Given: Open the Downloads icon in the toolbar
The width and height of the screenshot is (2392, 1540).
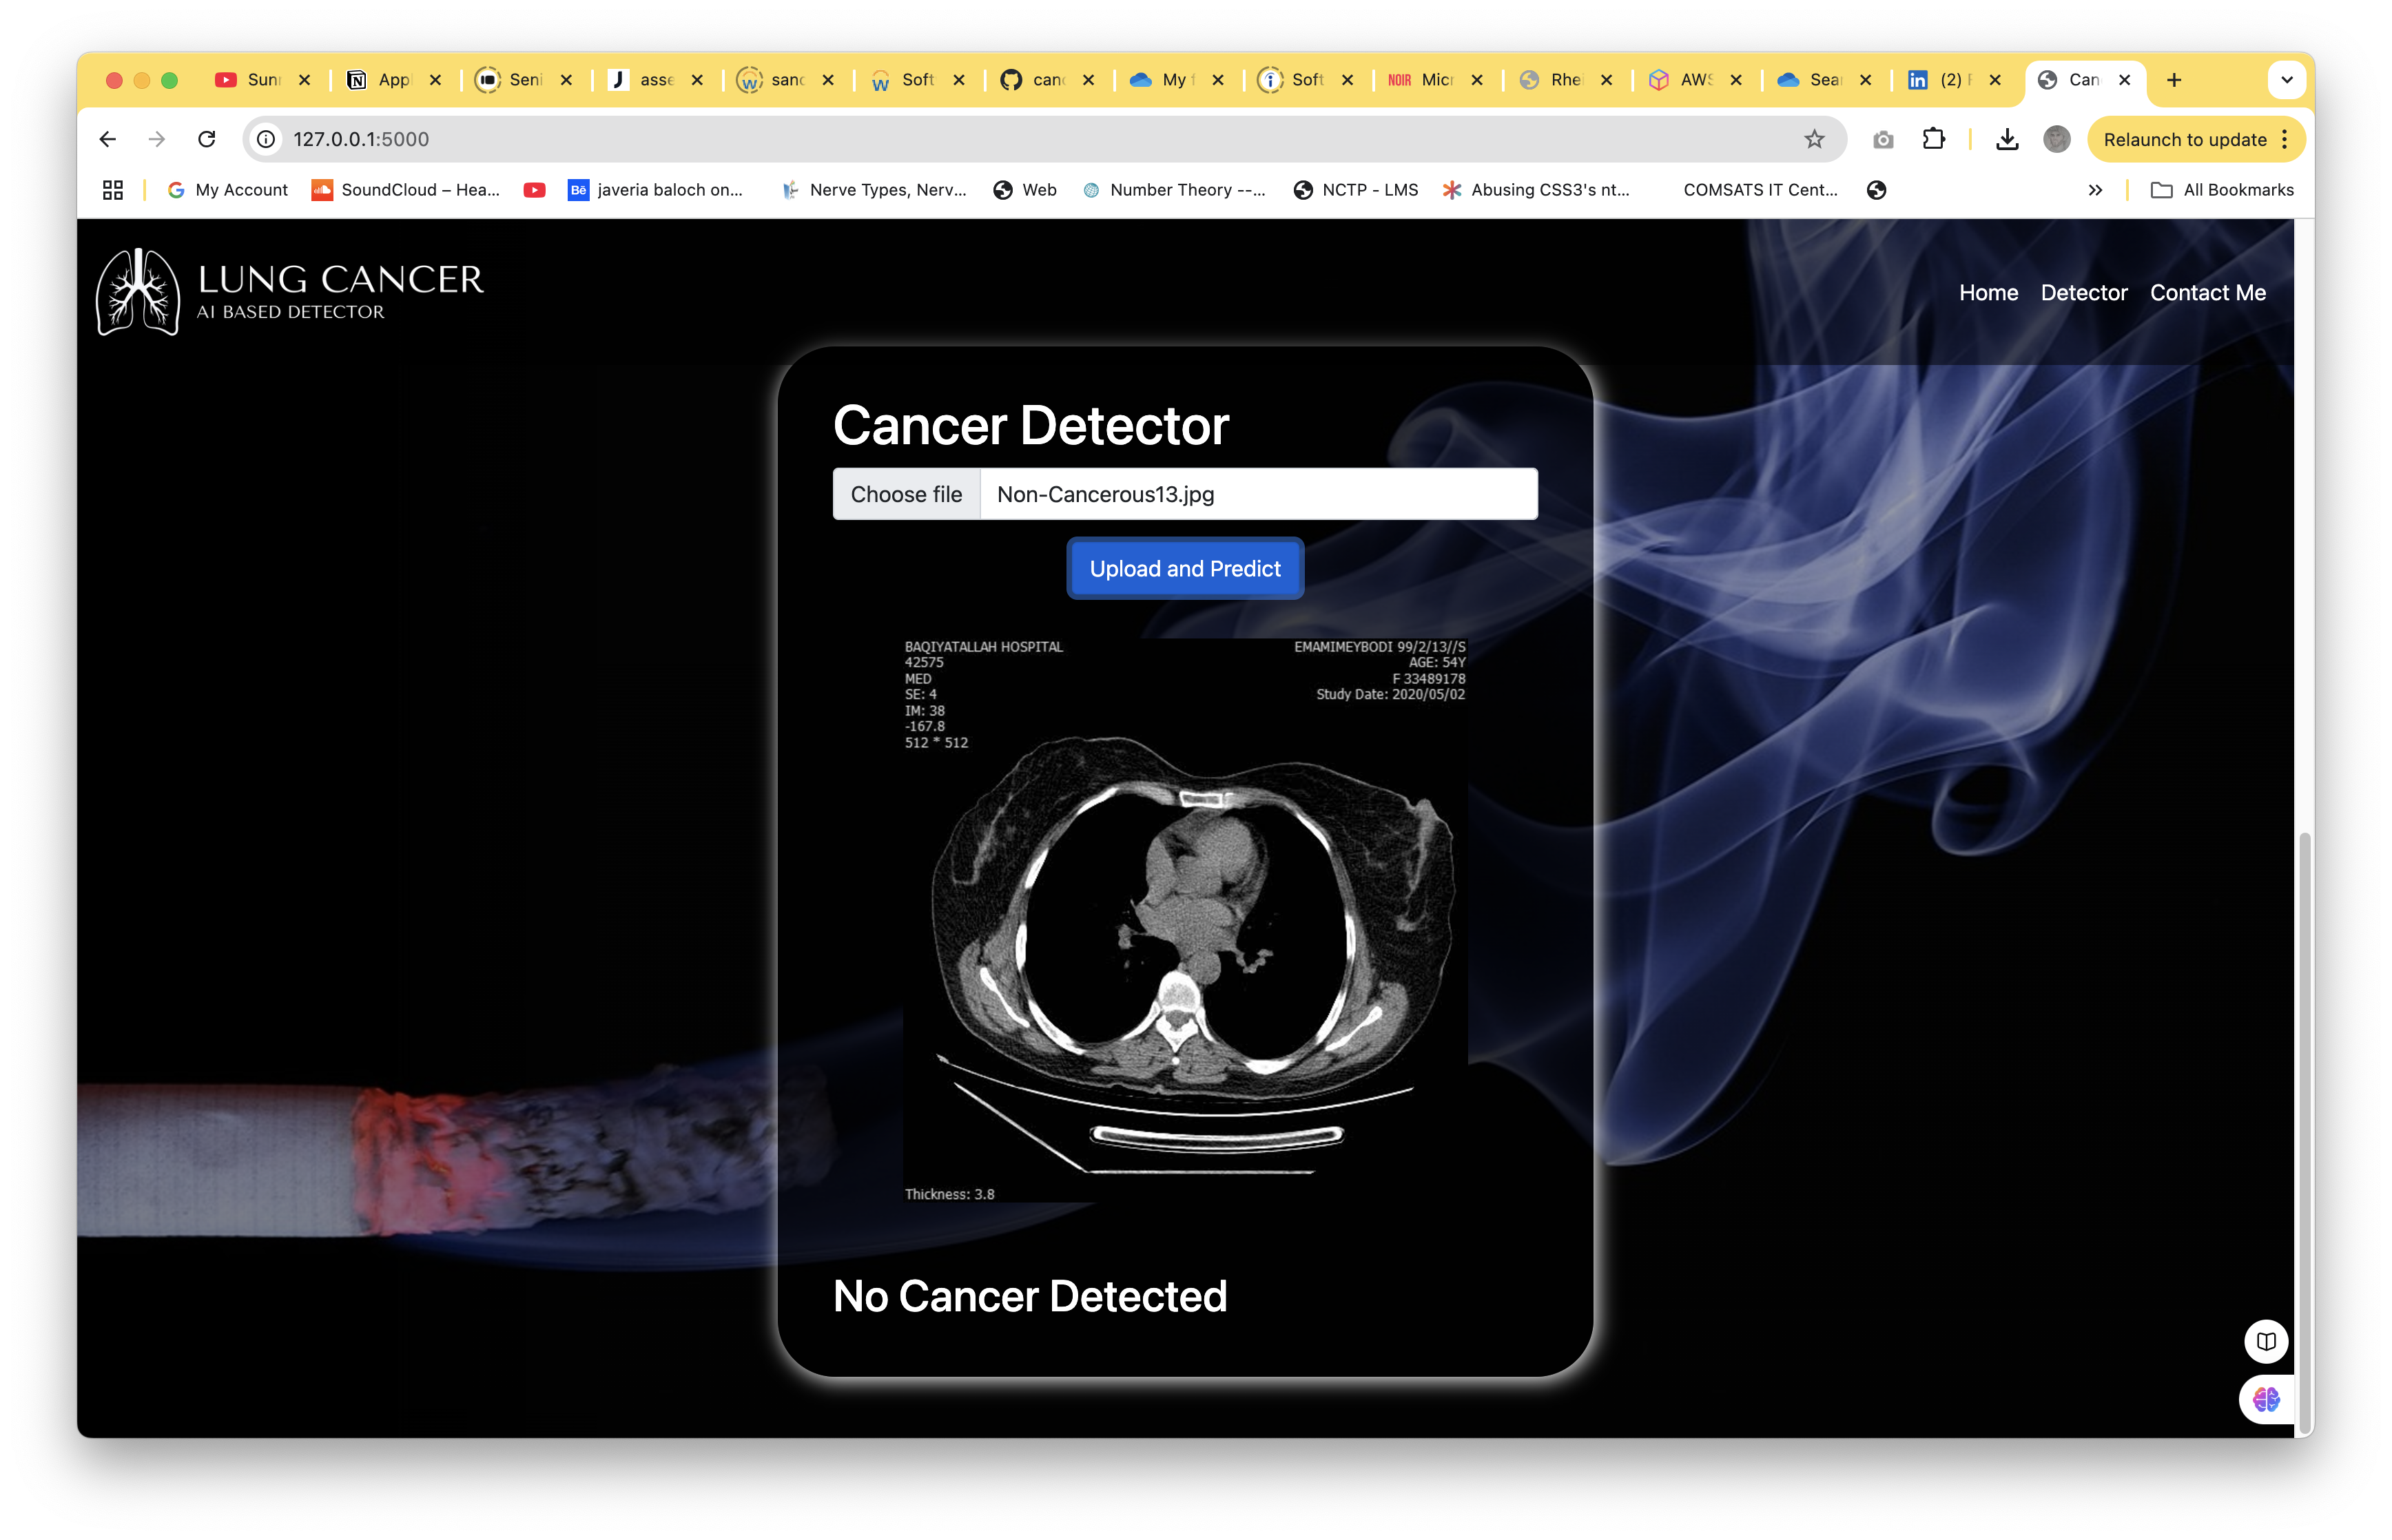Looking at the screenshot, I should click(2006, 139).
